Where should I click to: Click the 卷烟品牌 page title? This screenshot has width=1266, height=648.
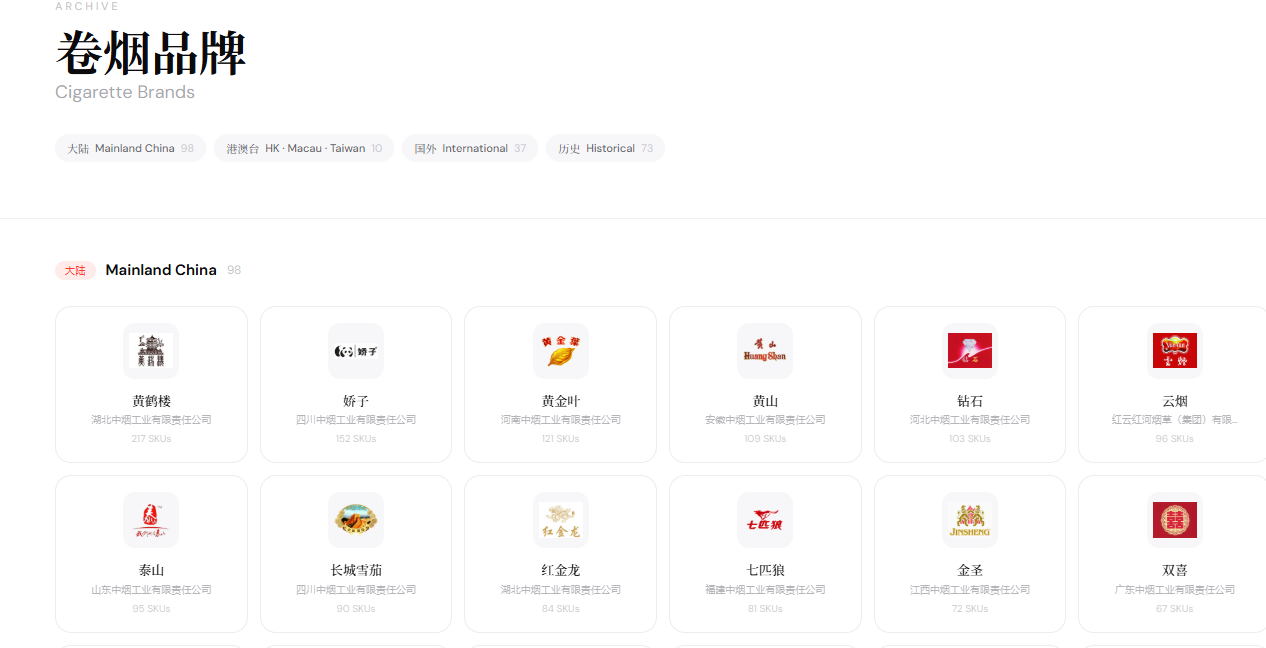point(151,53)
